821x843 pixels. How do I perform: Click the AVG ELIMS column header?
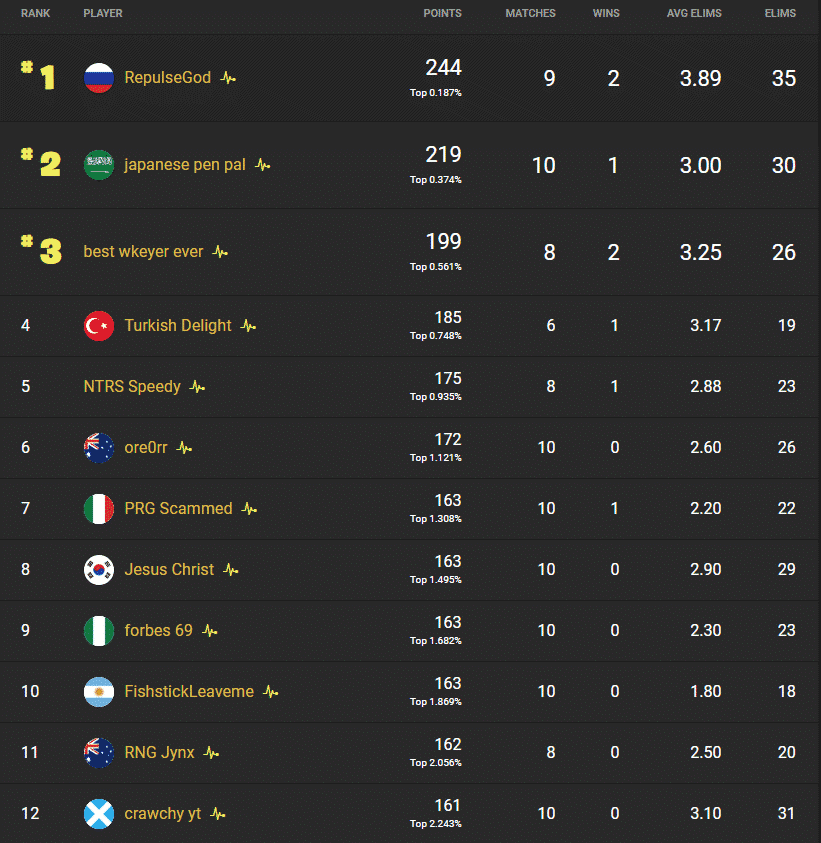click(694, 13)
